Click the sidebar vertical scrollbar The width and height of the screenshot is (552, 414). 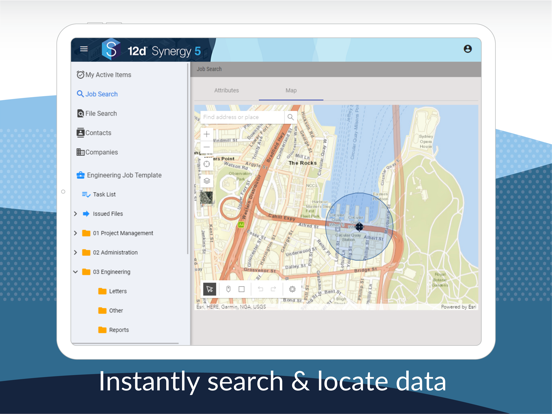click(188, 158)
